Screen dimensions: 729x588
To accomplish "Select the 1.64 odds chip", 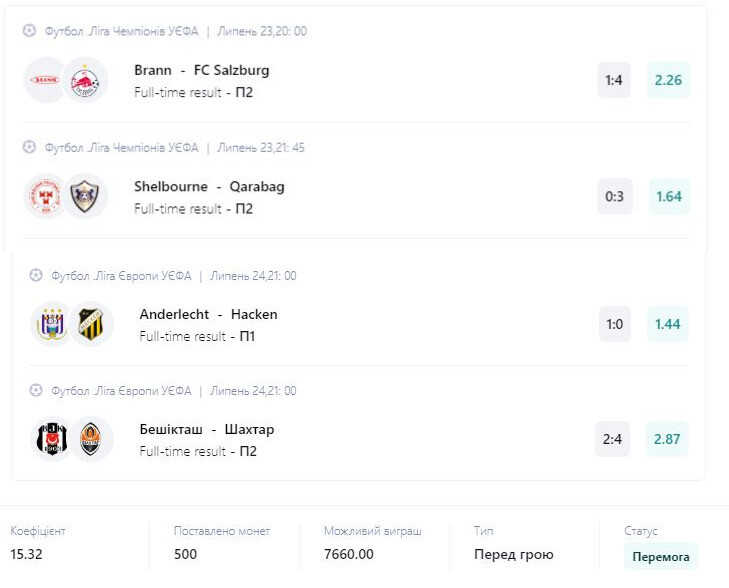I will 669,196.
